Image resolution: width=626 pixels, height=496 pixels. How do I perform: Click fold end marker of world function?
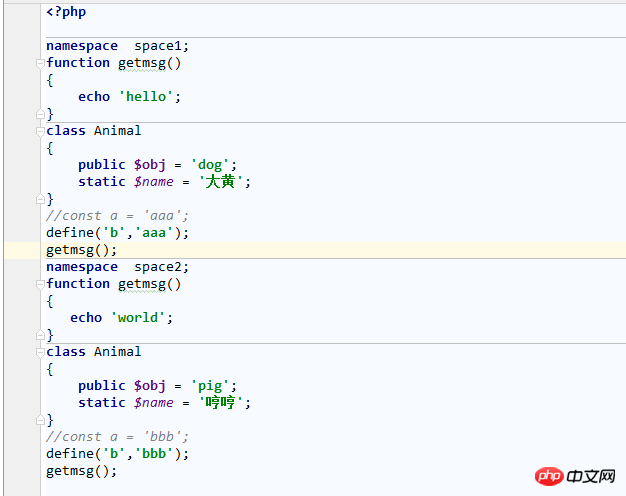(x=41, y=335)
